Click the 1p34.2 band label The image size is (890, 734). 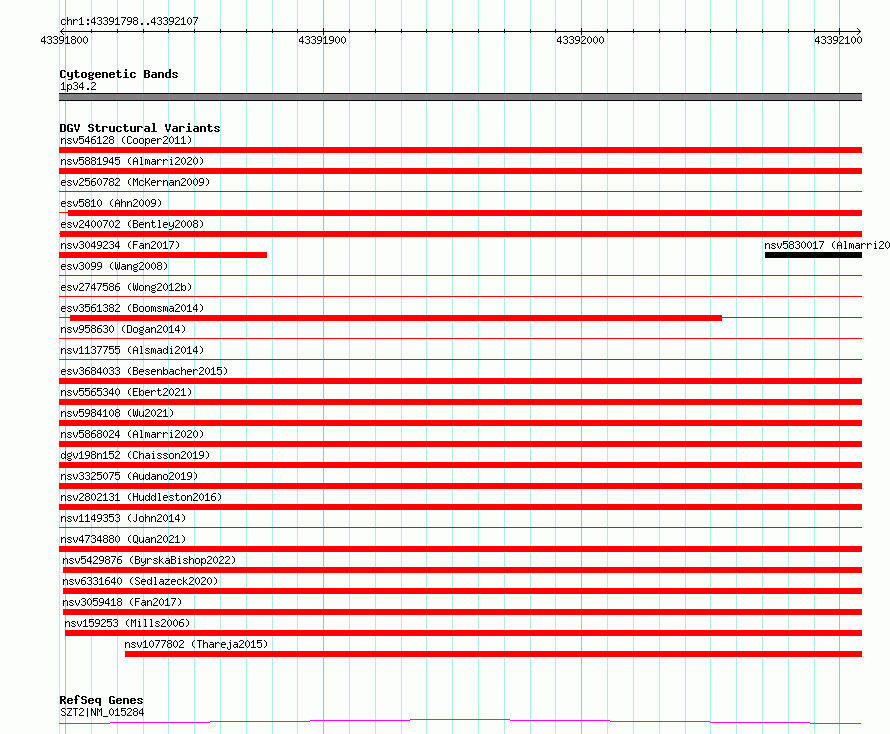tap(78, 86)
